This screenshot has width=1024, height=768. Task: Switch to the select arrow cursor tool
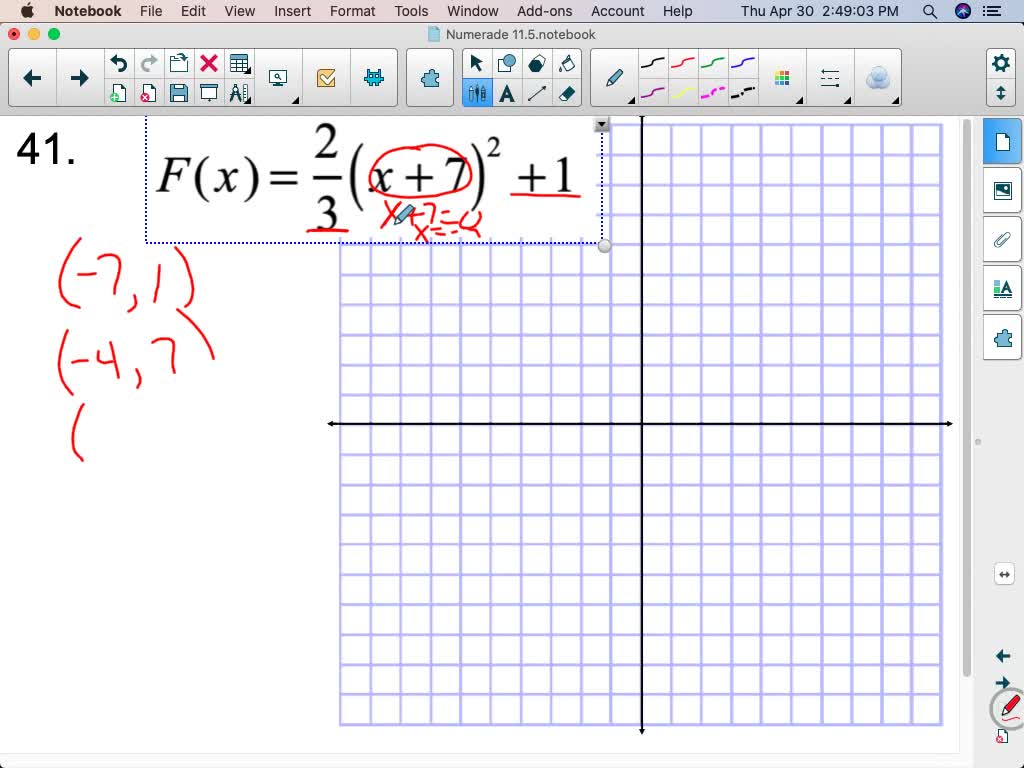(477, 62)
